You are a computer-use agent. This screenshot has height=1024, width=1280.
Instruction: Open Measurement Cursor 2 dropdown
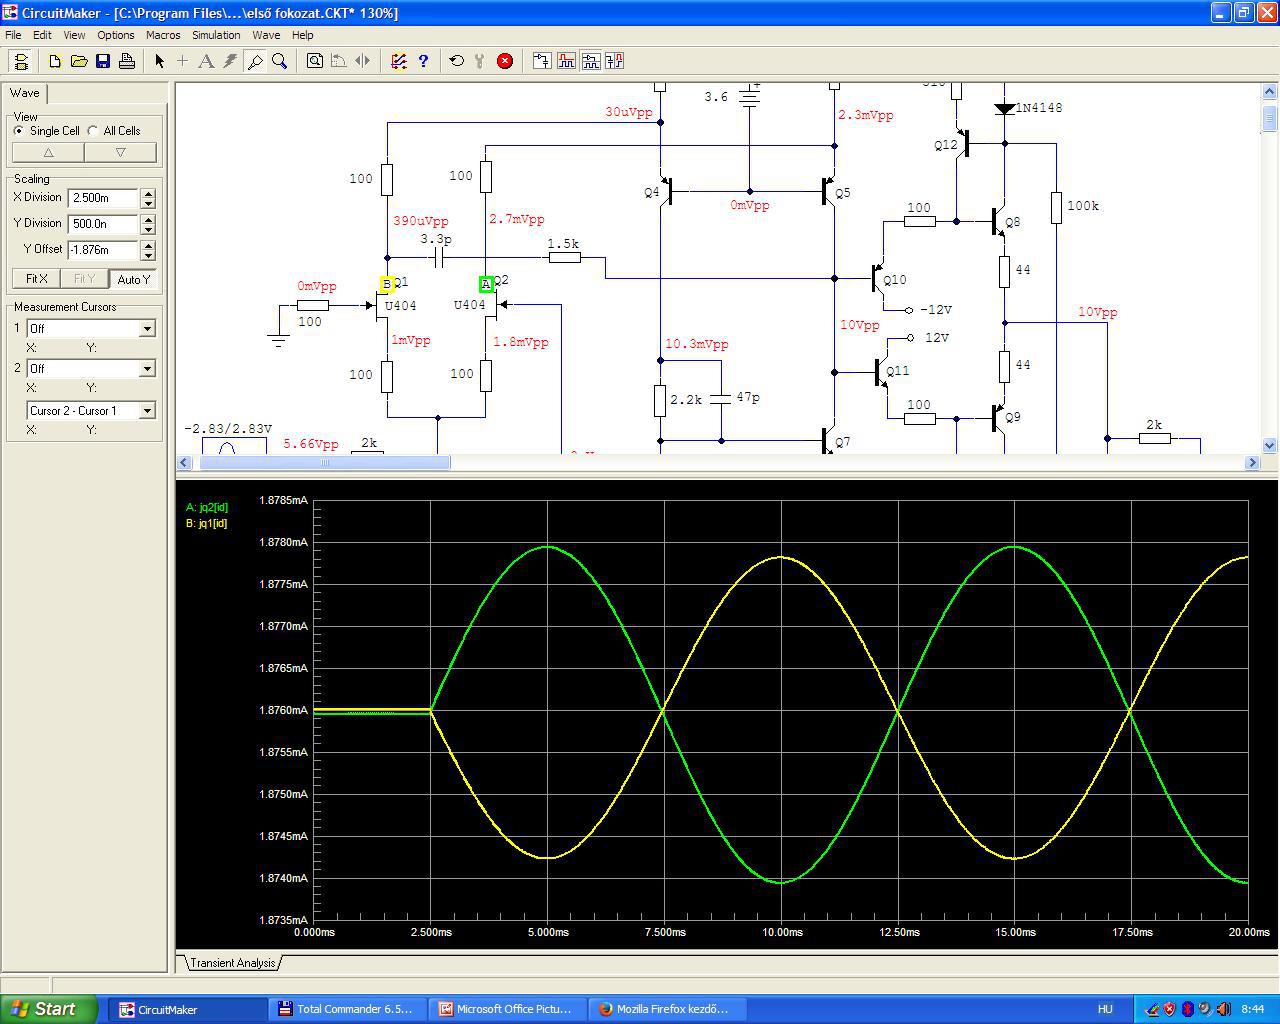147,368
